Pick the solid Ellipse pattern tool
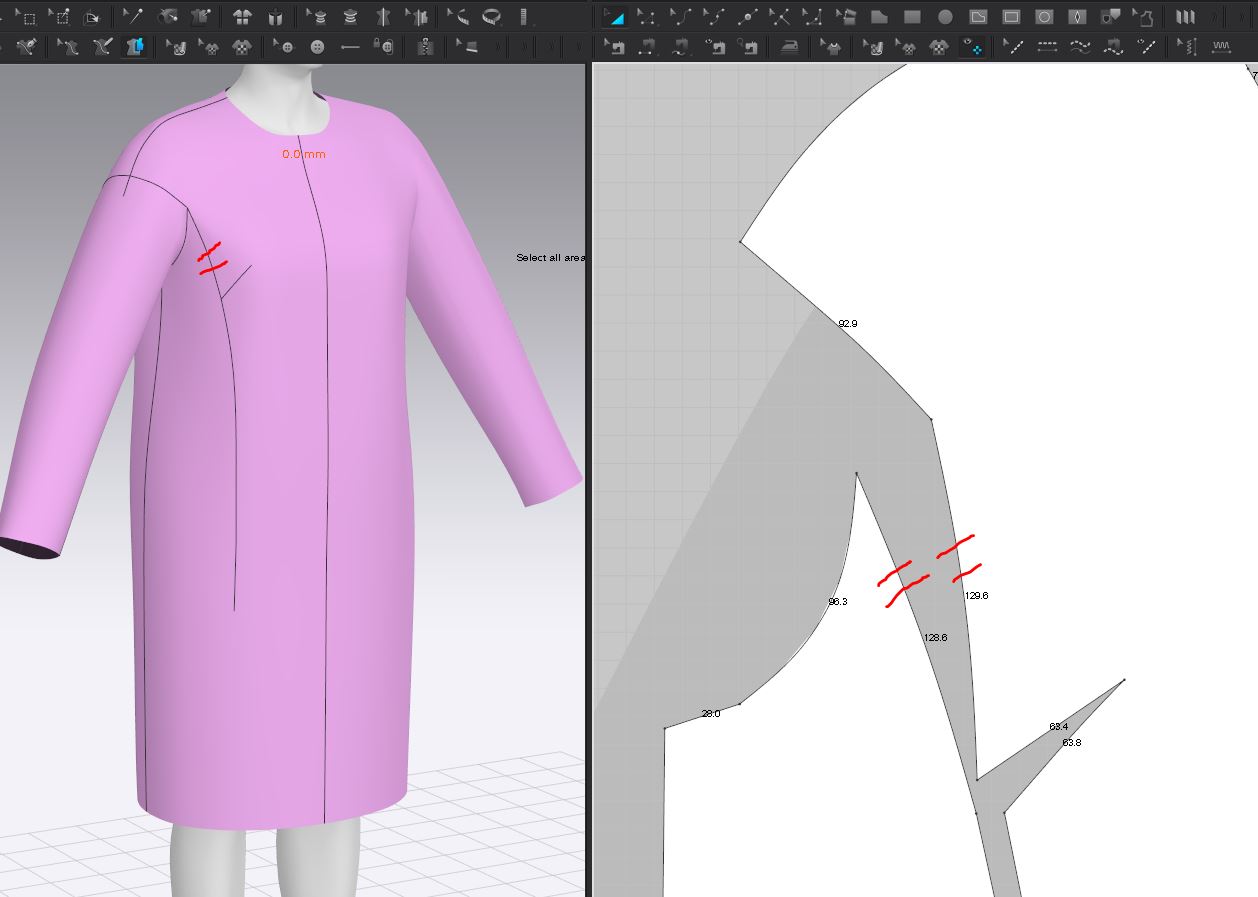 click(x=945, y=17)
